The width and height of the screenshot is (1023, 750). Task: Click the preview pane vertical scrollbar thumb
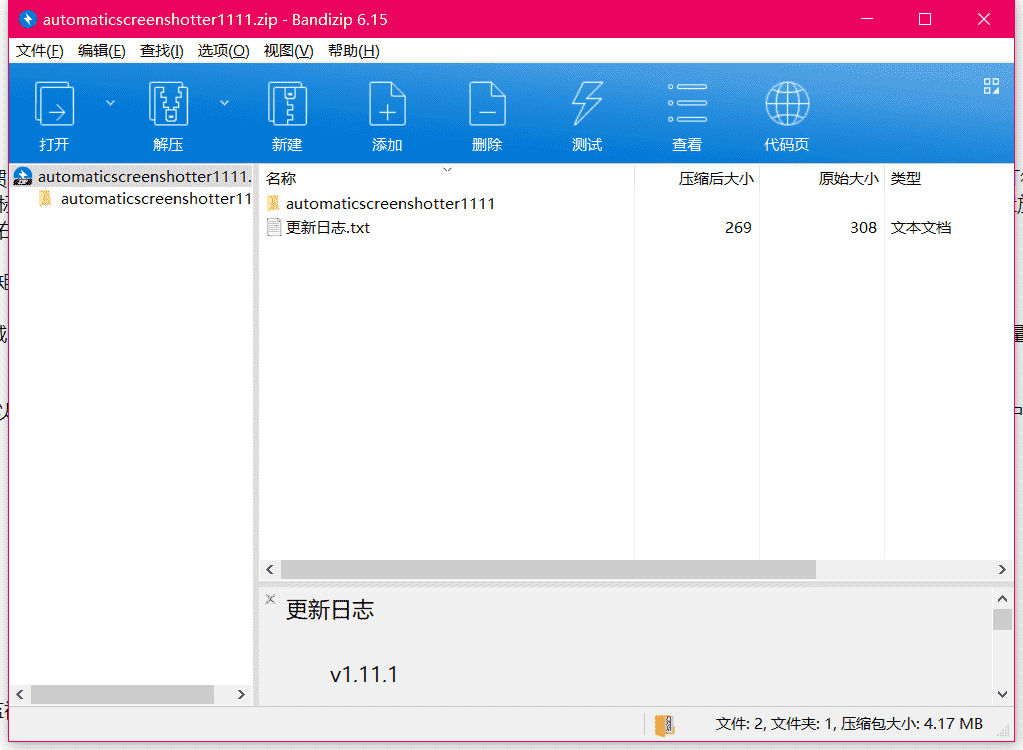pos(1002,619)
